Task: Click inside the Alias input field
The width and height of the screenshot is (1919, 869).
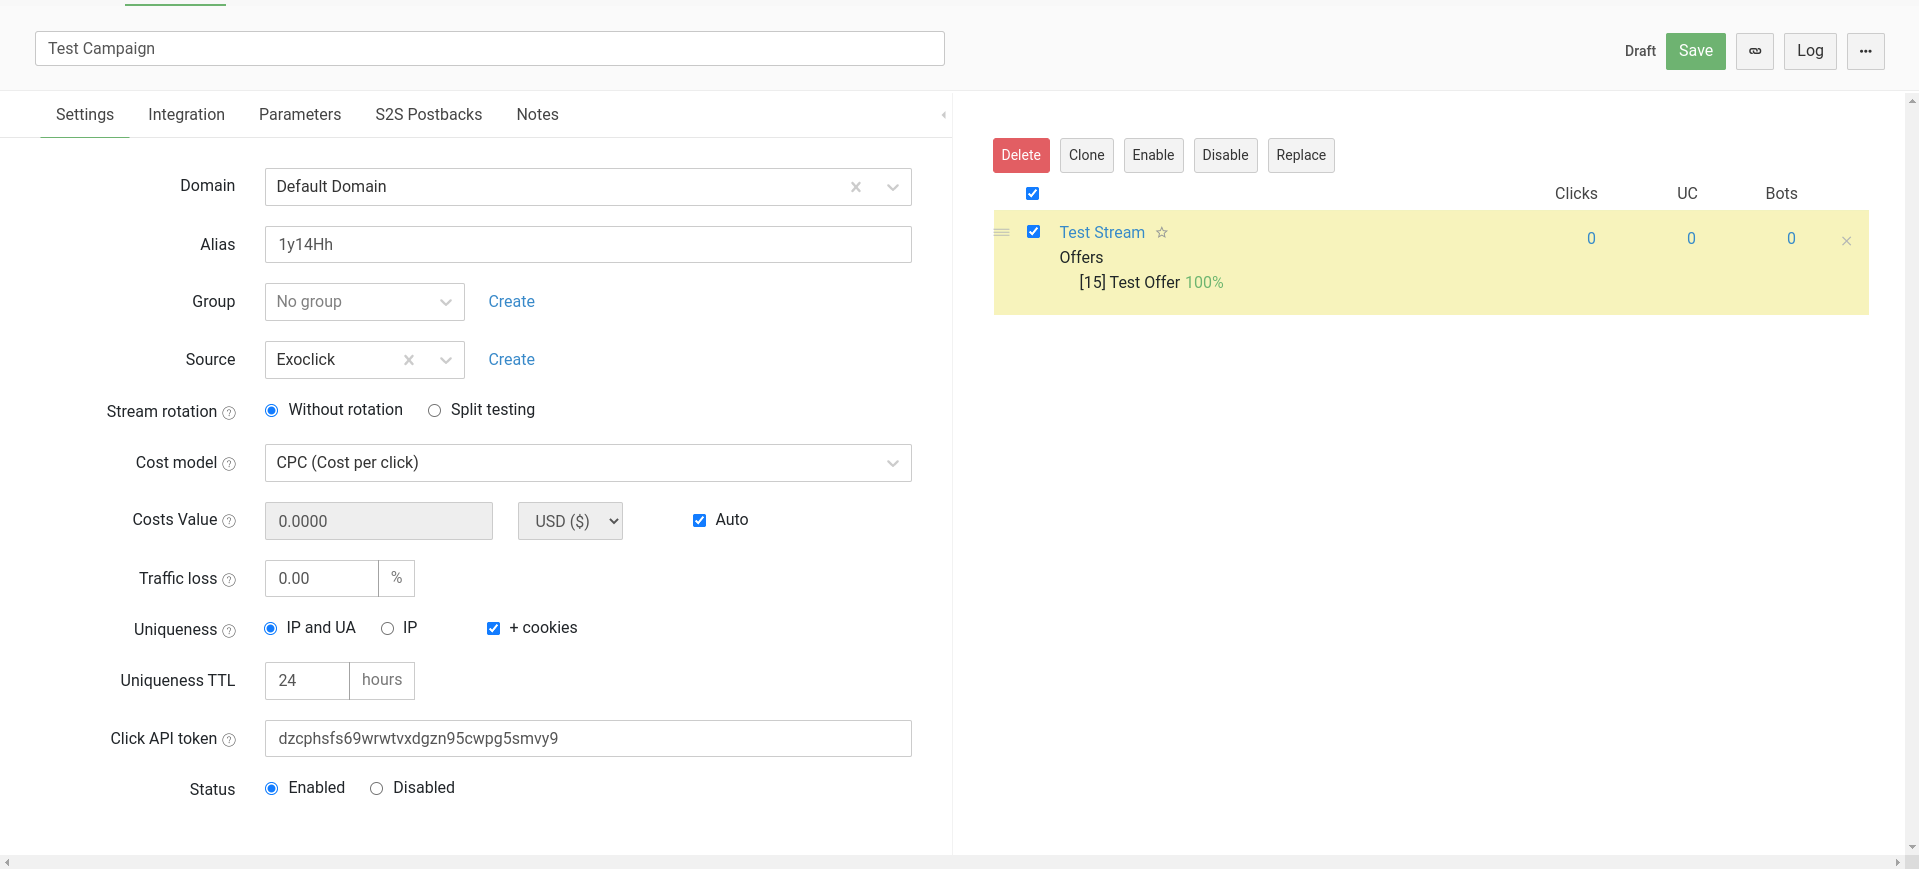Action: point(588,245)
